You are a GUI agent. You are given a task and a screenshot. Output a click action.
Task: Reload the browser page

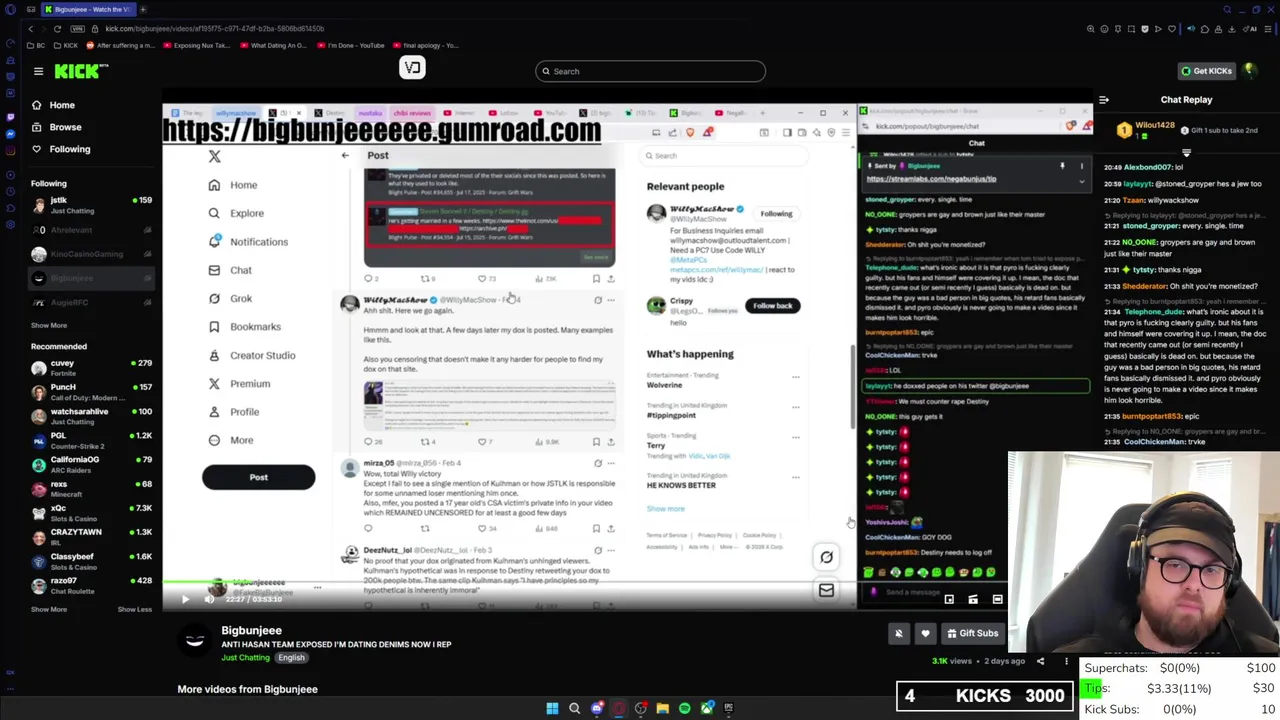pos(57,29)
